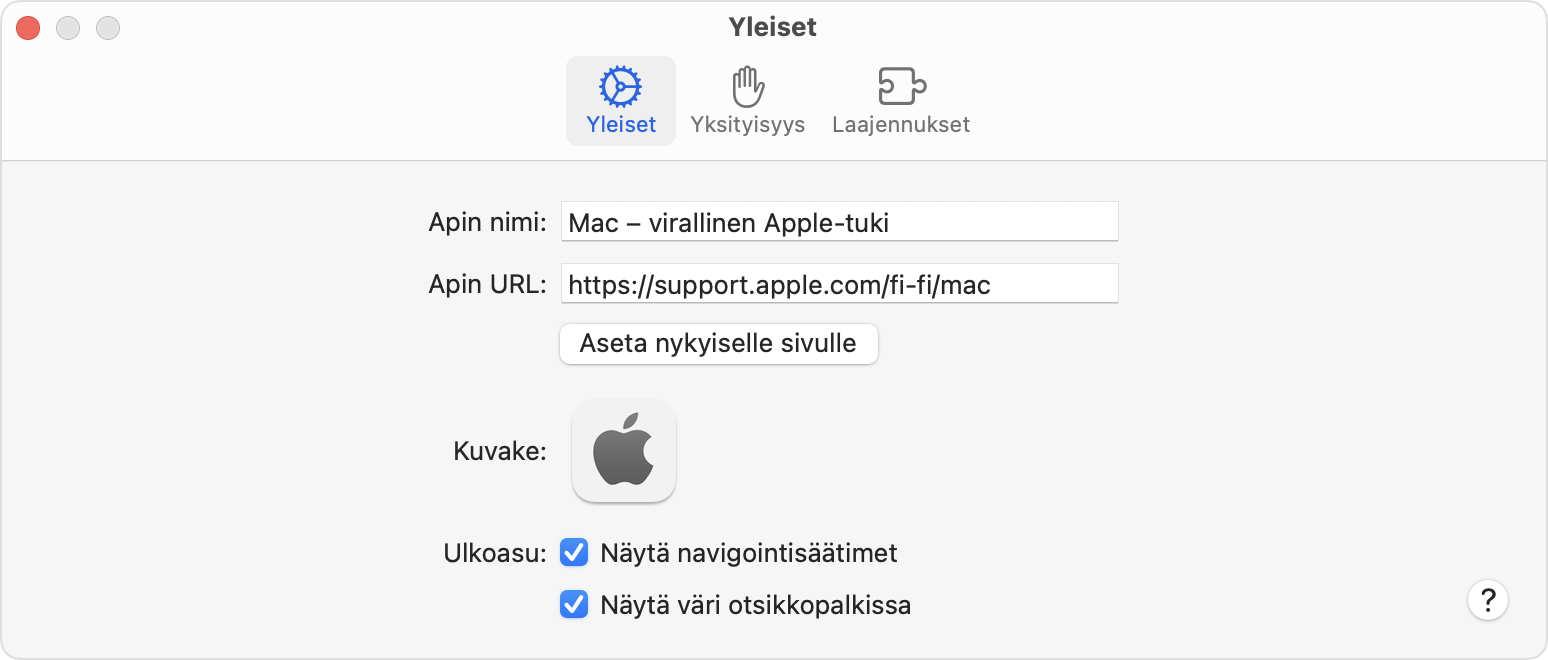Screen dimensions: 1548x660
Task: Click the "Näytä väri otsikkopalkissa" label text
Action: 755,604
